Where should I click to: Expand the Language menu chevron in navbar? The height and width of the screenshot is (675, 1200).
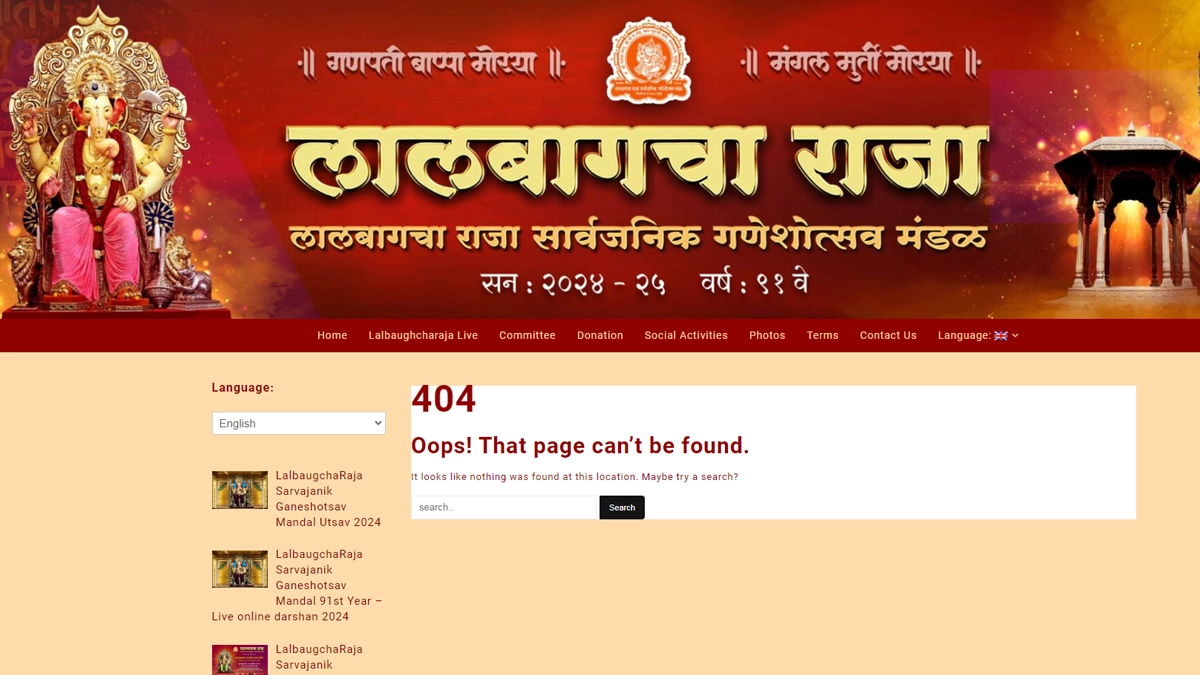[x=1015, y=336]
